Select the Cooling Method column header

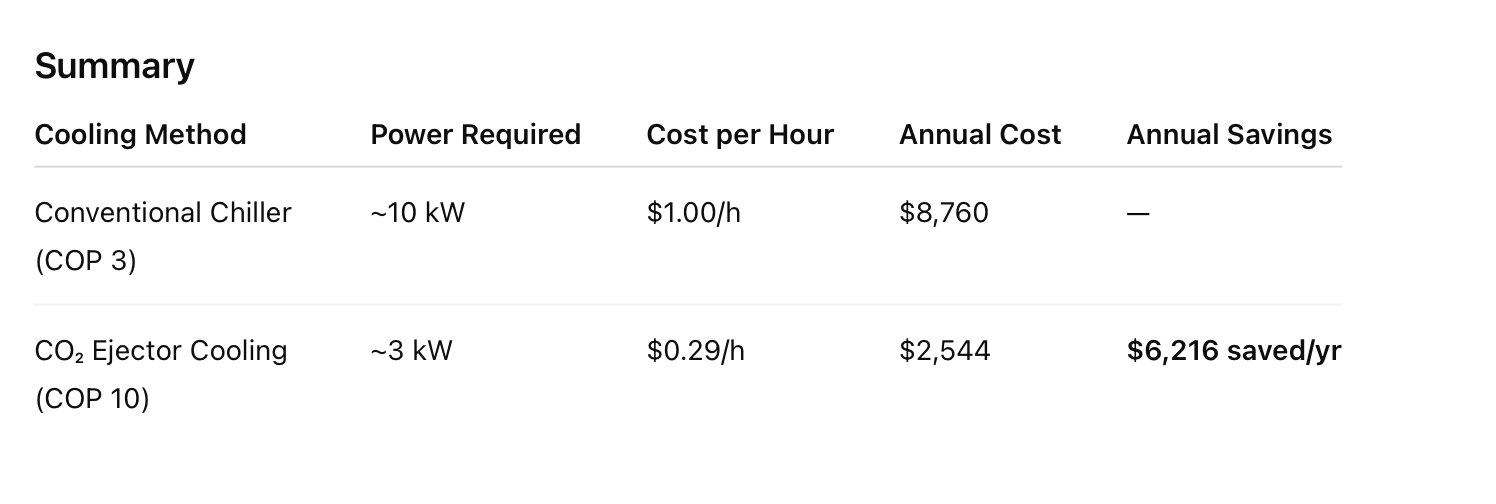[x=140, y=134]
